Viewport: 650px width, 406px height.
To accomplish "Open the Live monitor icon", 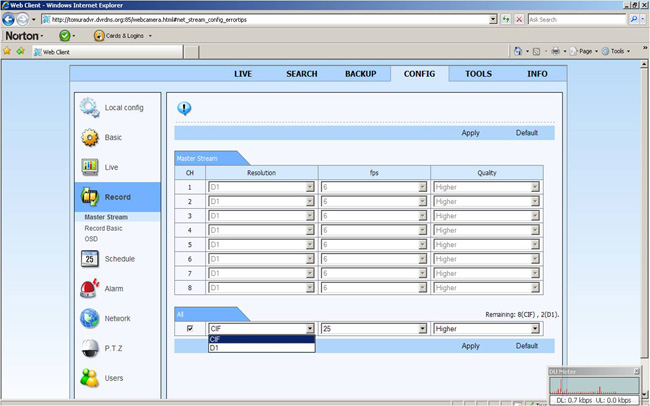I will coord(90,167).
